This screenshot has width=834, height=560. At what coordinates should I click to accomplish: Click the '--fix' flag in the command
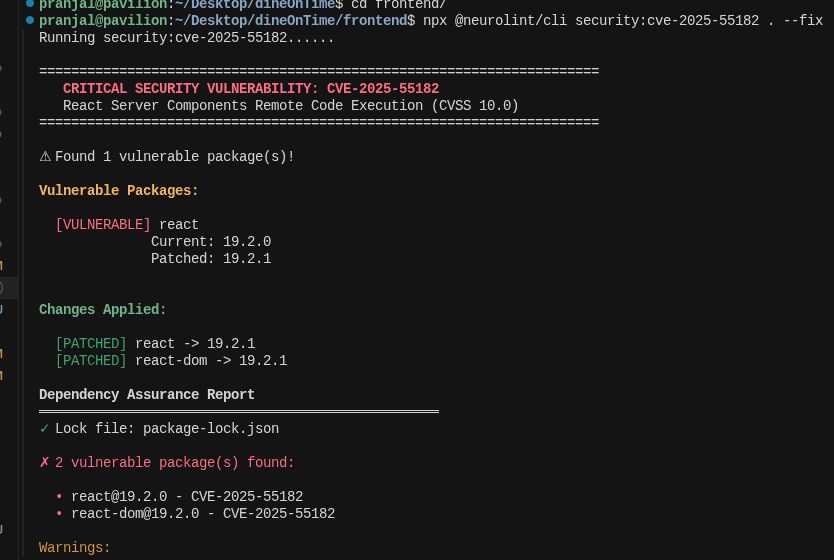click(803, 21)
